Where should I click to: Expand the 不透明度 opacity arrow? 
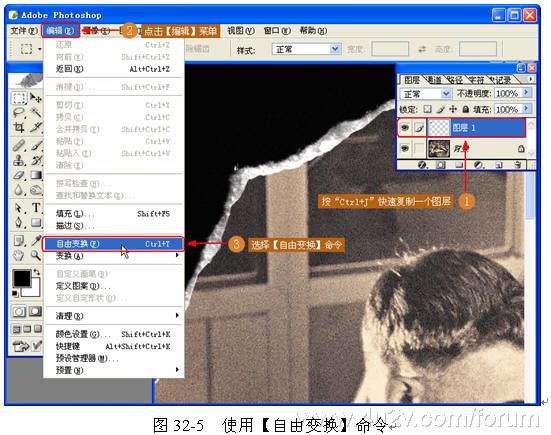[x=526, y=93]
